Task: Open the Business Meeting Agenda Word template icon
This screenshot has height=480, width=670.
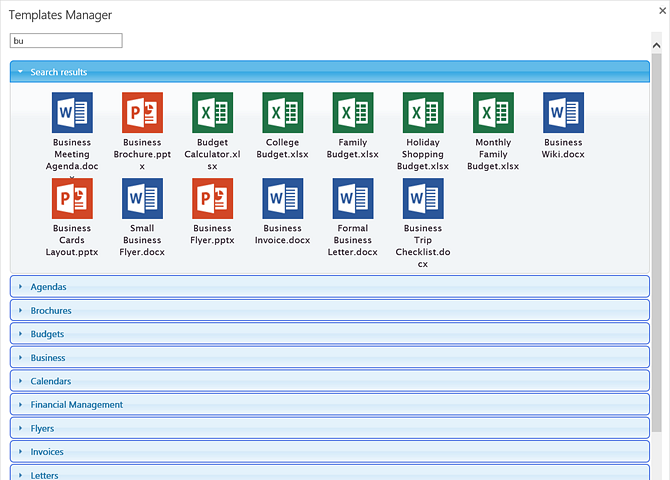Action: [x=72, y=112]
